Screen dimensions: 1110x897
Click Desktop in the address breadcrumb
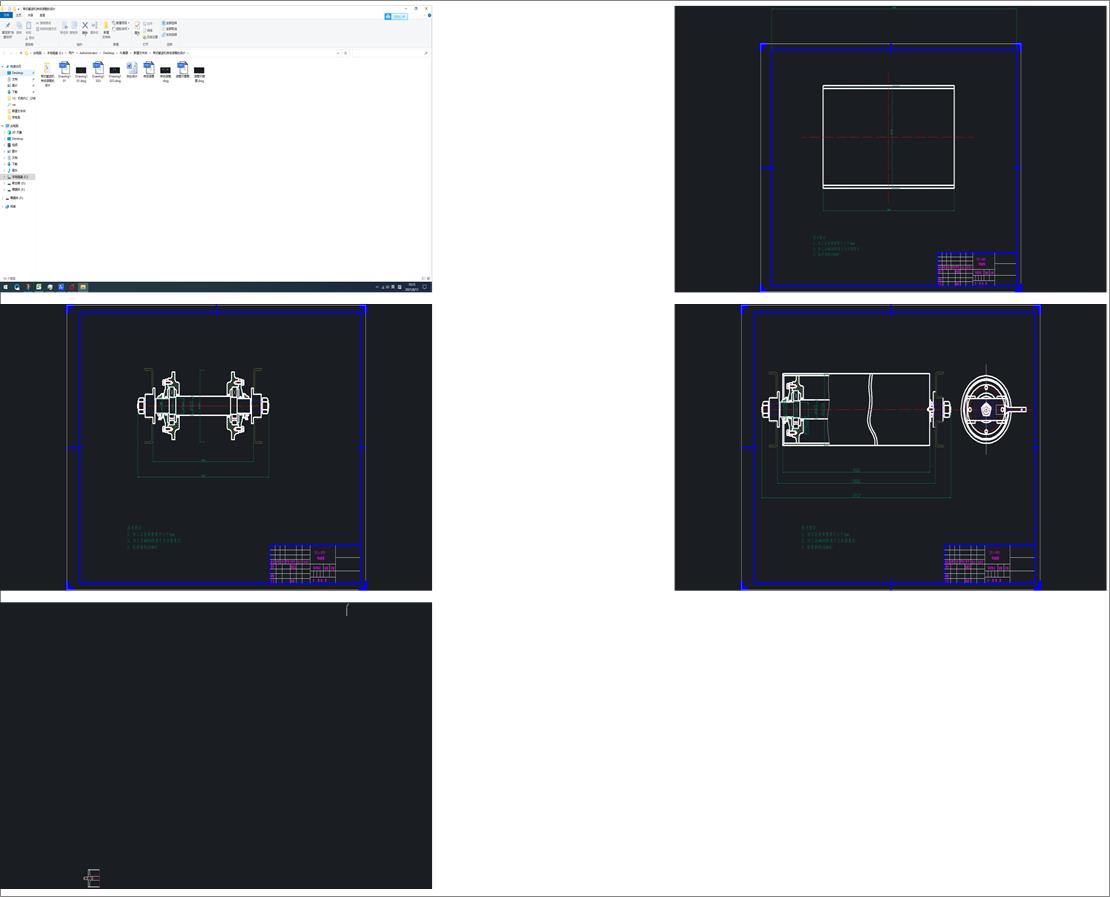(108, 53)
